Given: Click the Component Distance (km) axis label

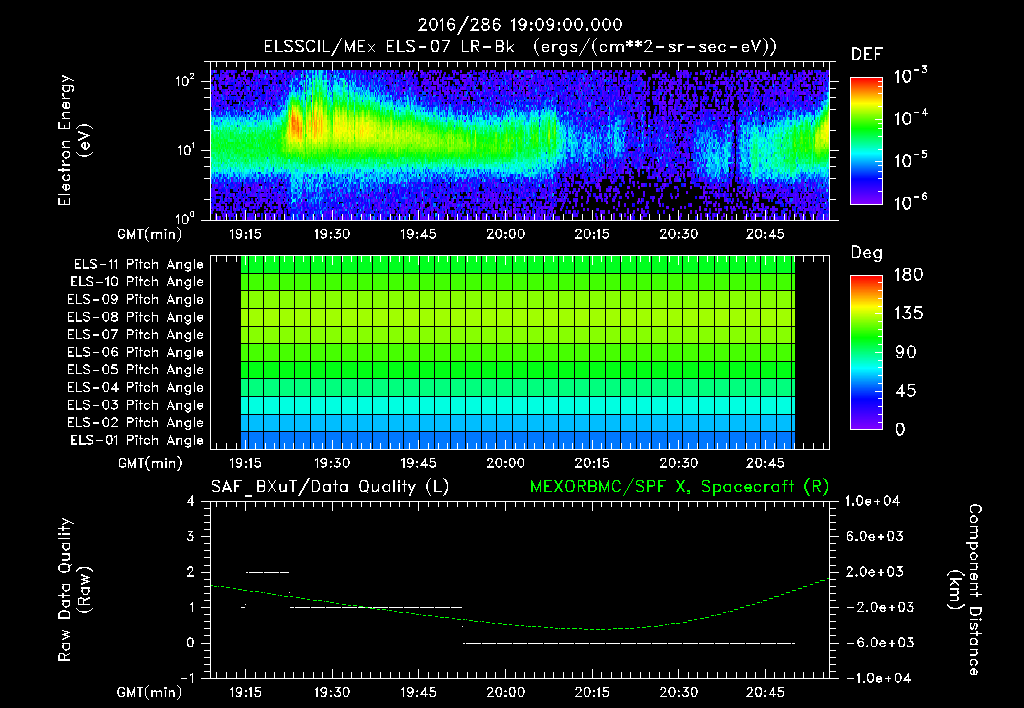Looking at the screenshot, I should click(x=965, y=590).
